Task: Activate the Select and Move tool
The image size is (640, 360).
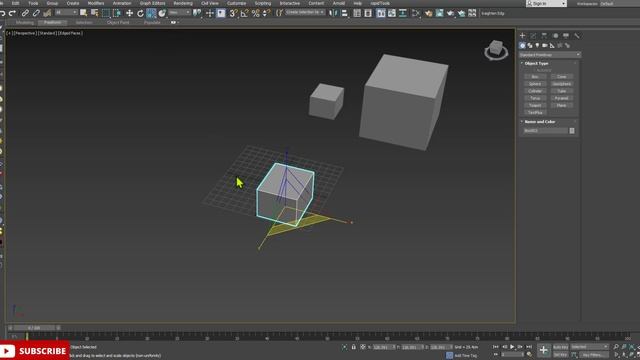Action: pyautogui.click(x=129, y=13)
